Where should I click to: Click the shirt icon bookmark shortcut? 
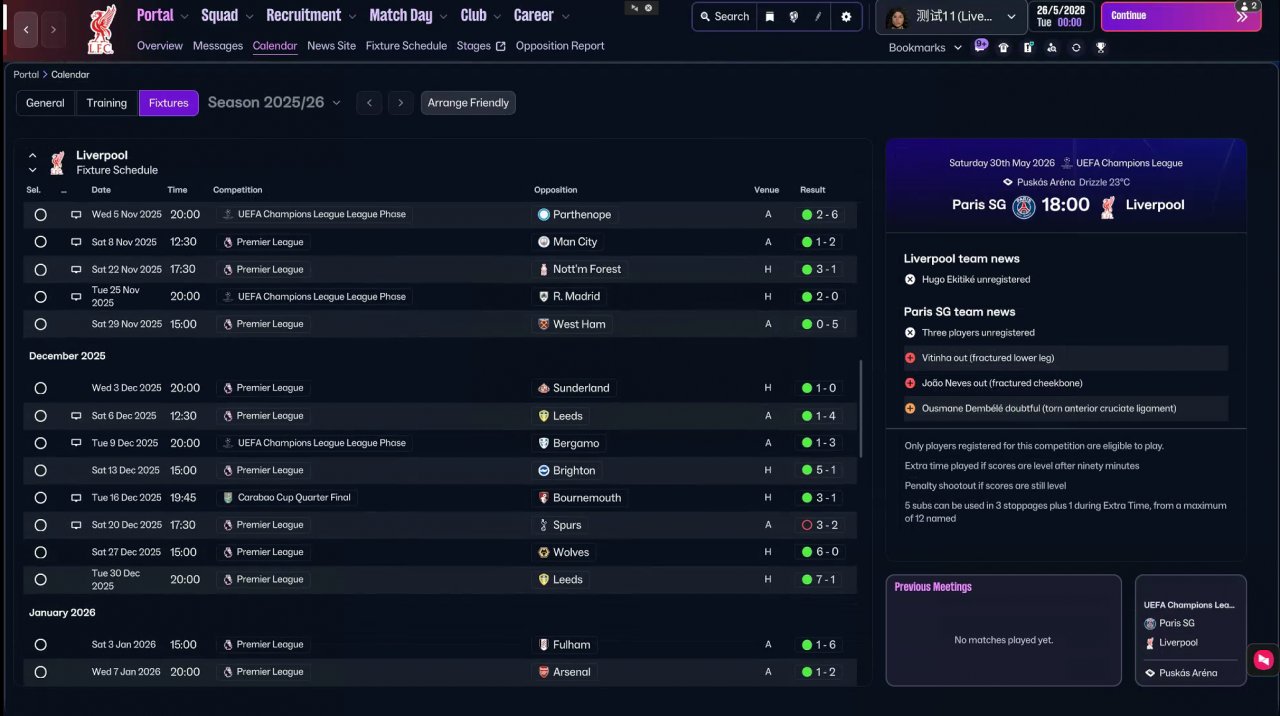[1003, 47]
